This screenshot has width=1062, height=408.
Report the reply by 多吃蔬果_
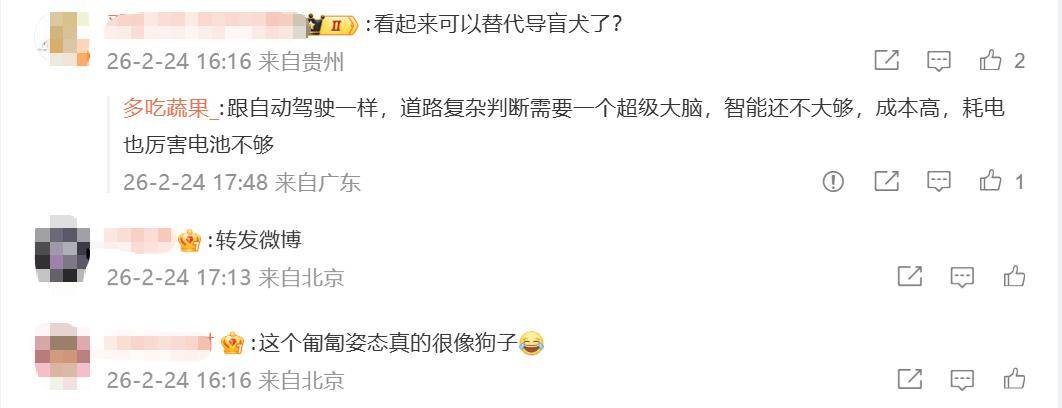click(x=833, y=181)
